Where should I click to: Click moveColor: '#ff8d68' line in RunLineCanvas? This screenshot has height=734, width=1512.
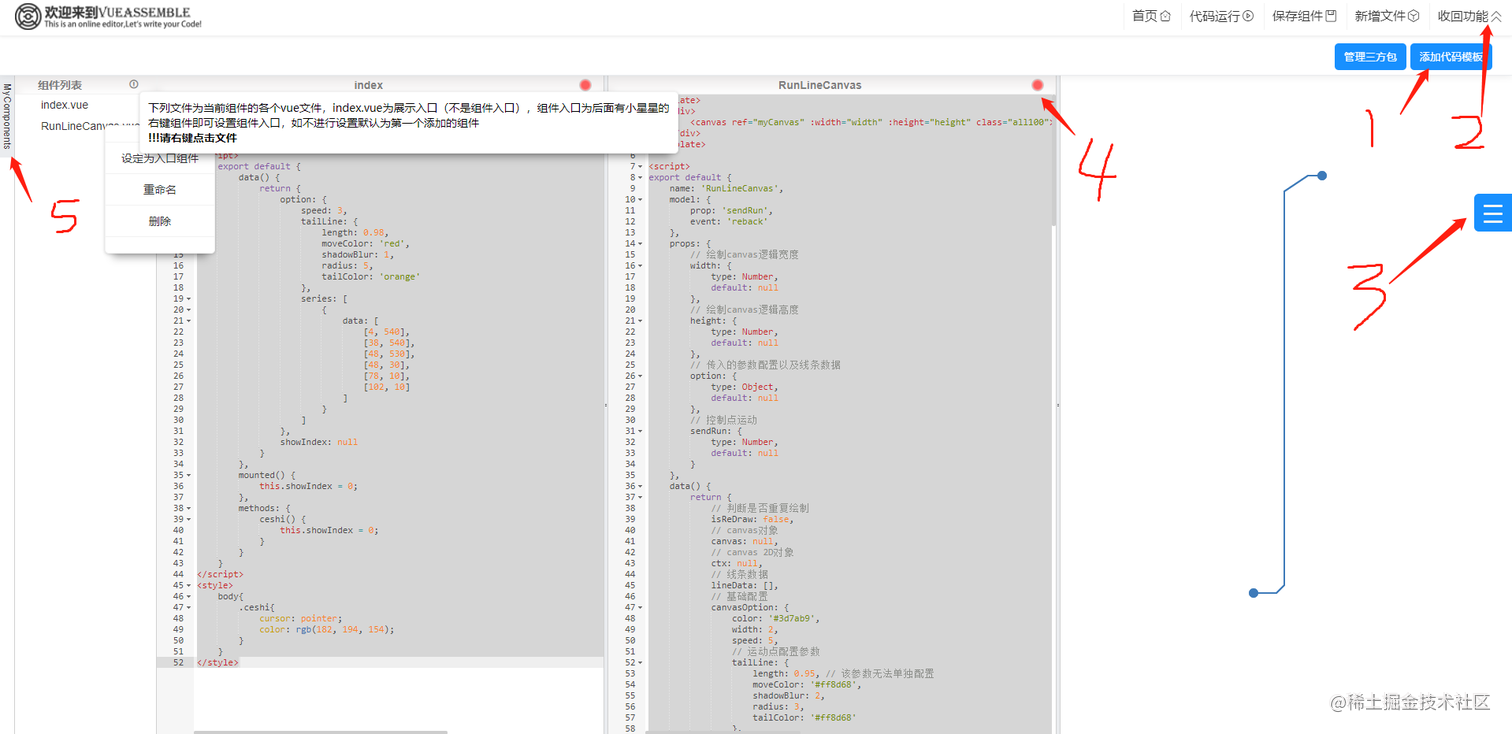806,684
